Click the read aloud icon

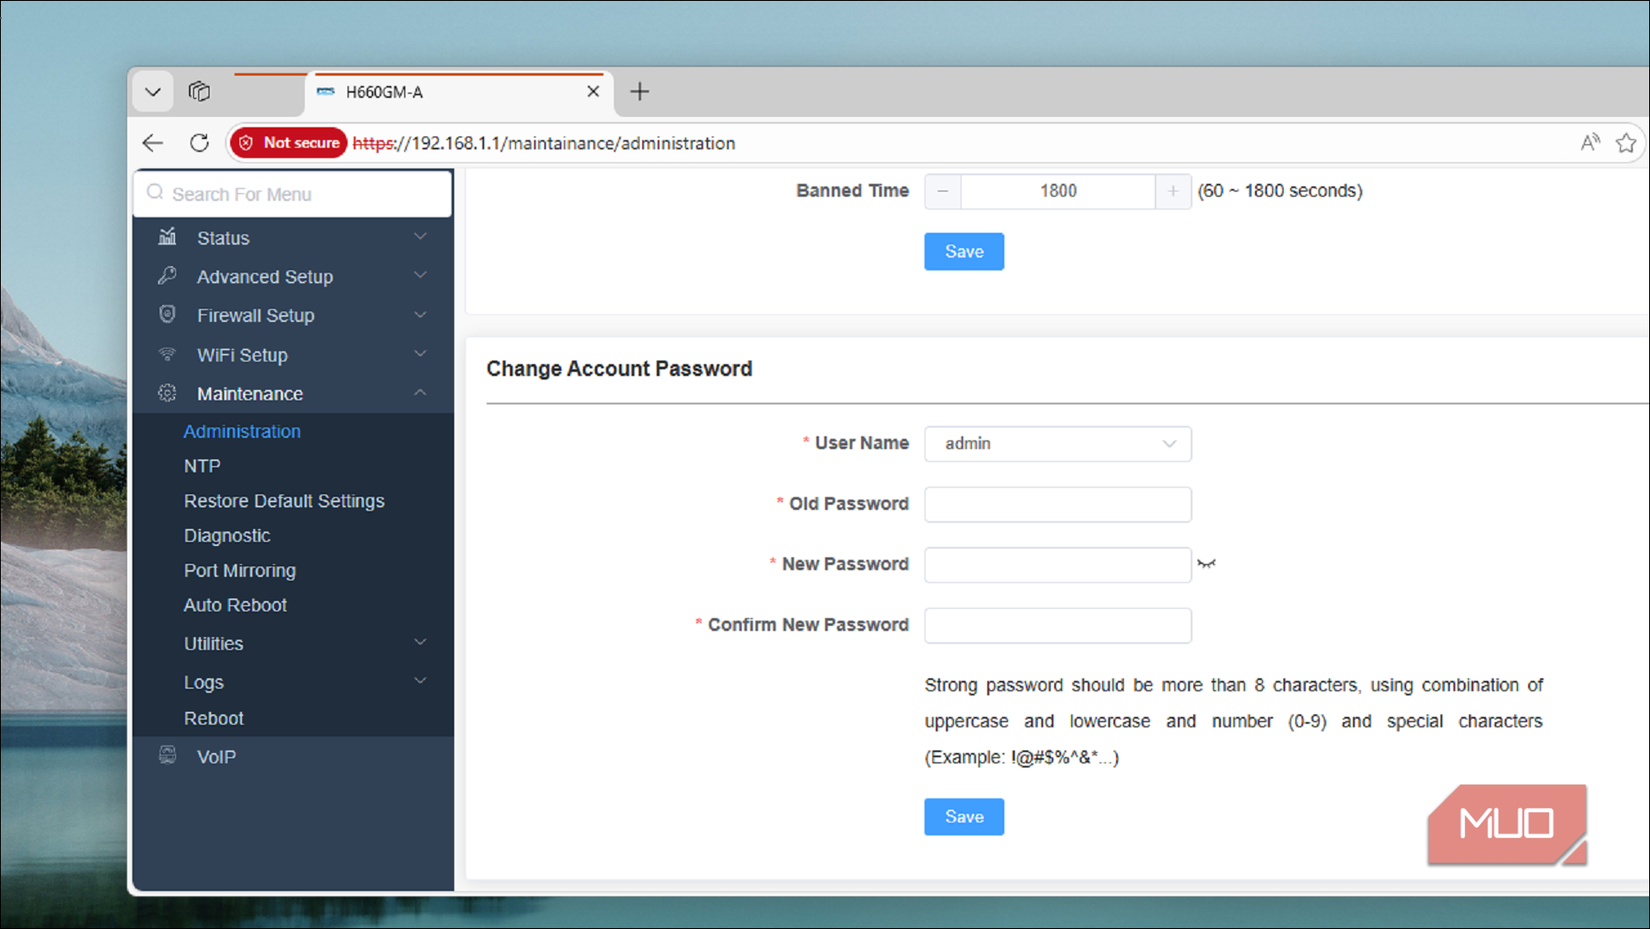1590,143
